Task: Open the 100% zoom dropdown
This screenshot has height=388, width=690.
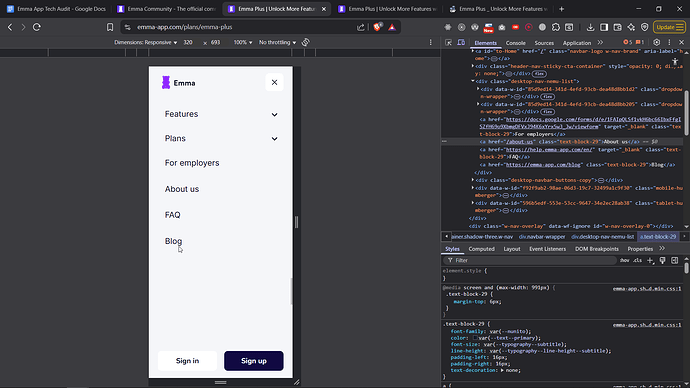Action: pyautogui.click(x=242, y=42)
